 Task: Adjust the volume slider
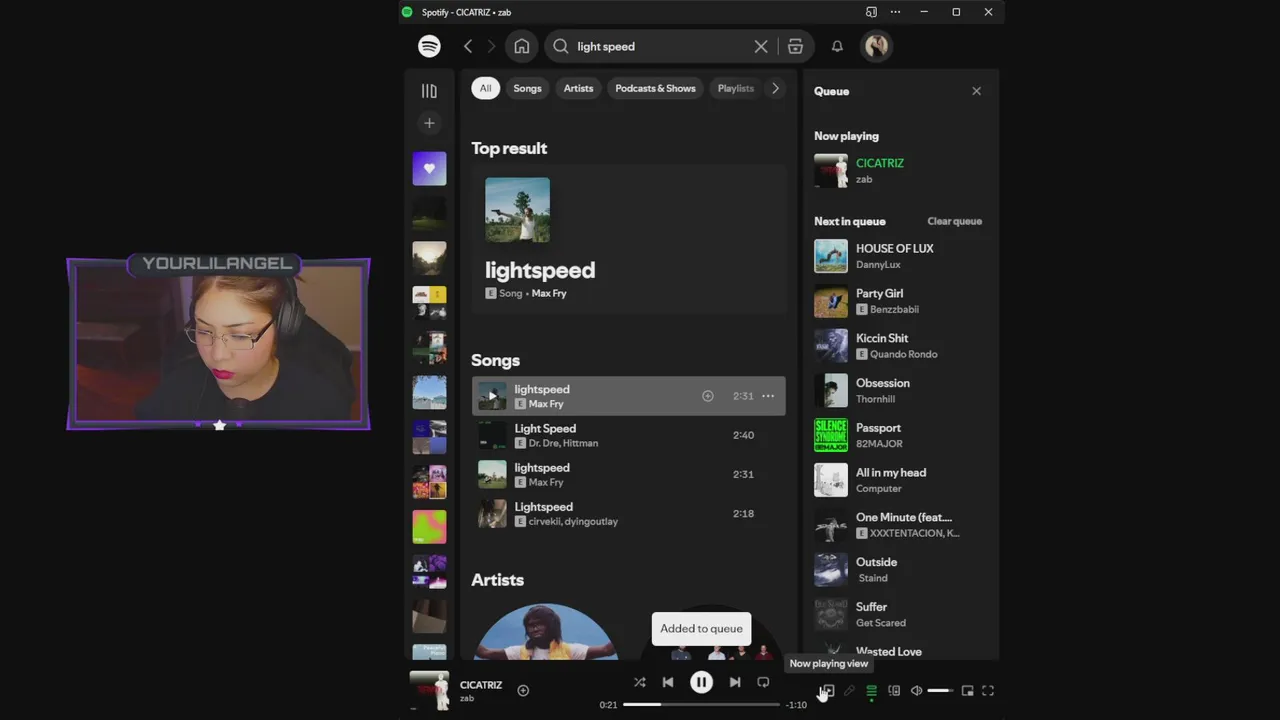tap(940, 691)
